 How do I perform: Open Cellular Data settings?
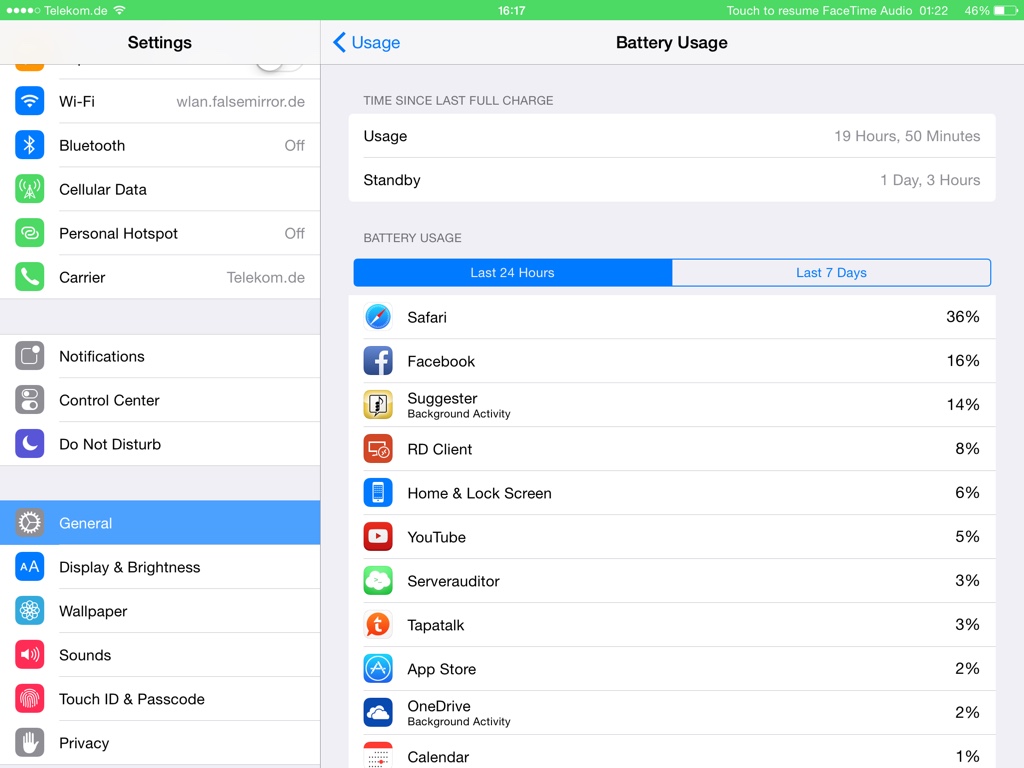(160, 189)
